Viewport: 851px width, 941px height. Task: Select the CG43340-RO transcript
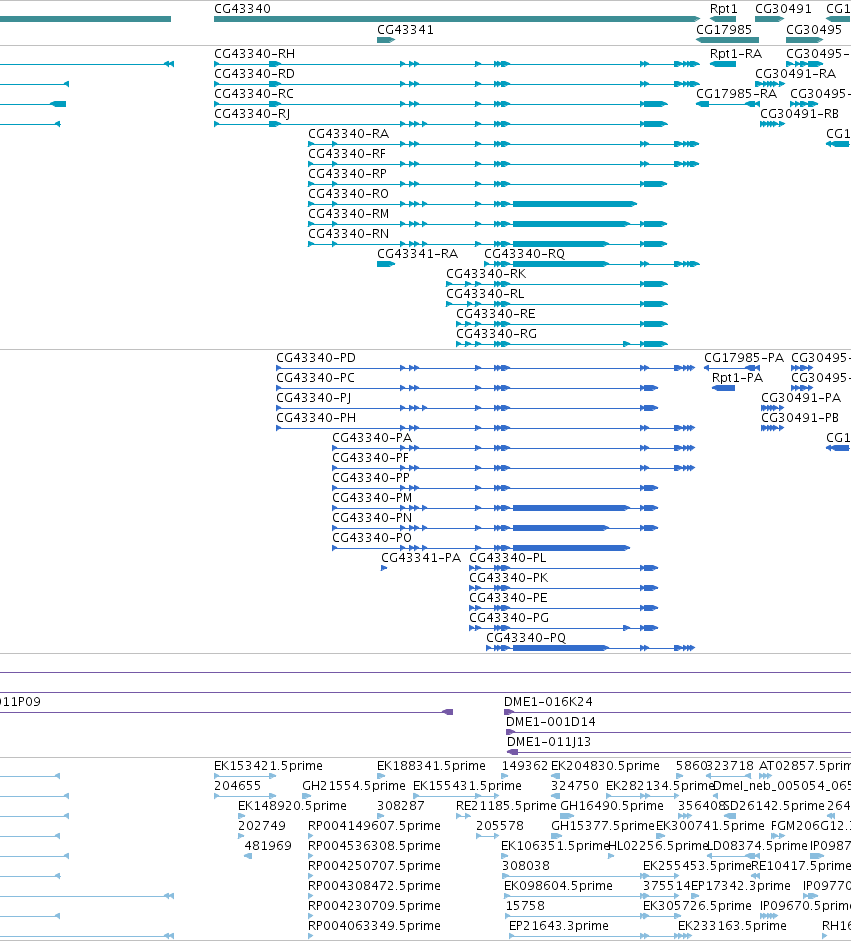pyautogui.click(x=349, y=194)
